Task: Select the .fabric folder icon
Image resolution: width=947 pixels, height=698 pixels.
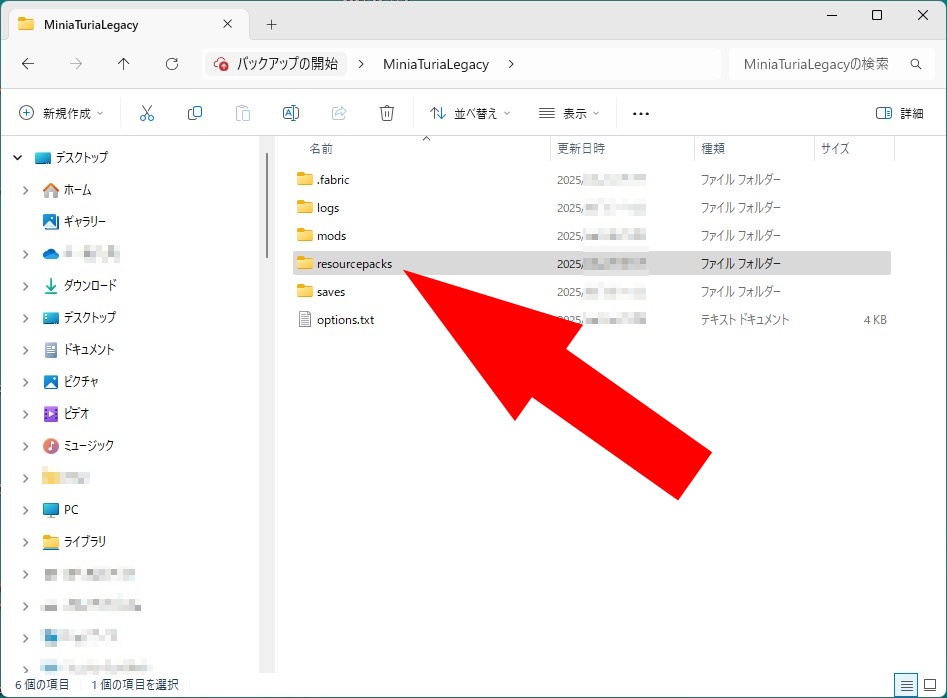Action: (x=305, y=179)
